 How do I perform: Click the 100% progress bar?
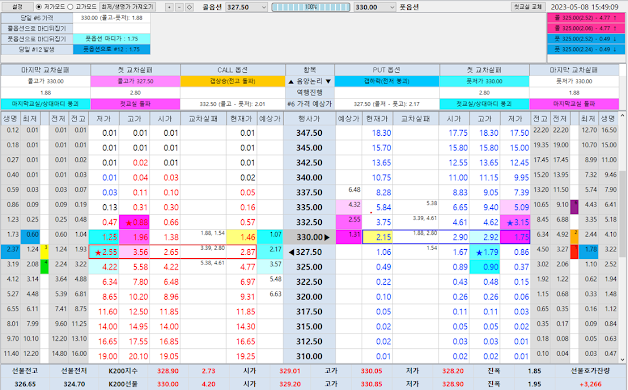[310, 7]
